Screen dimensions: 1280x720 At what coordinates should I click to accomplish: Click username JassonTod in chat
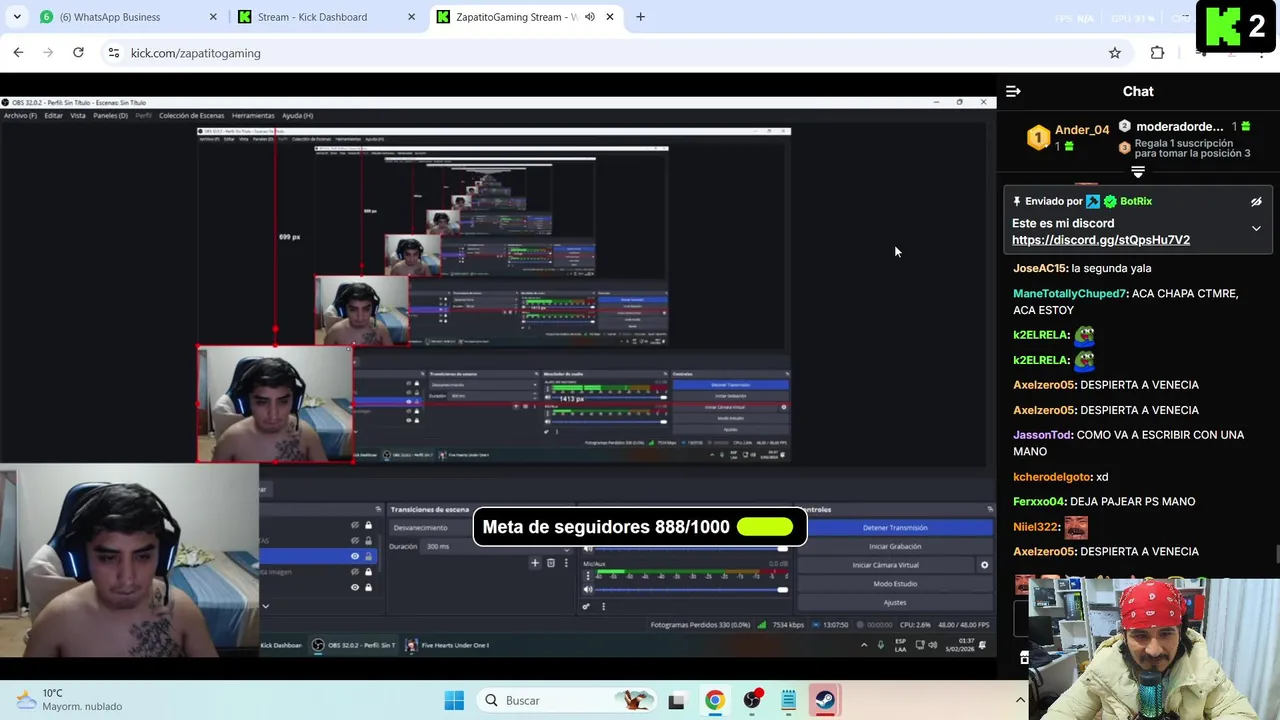(1043, 435)
